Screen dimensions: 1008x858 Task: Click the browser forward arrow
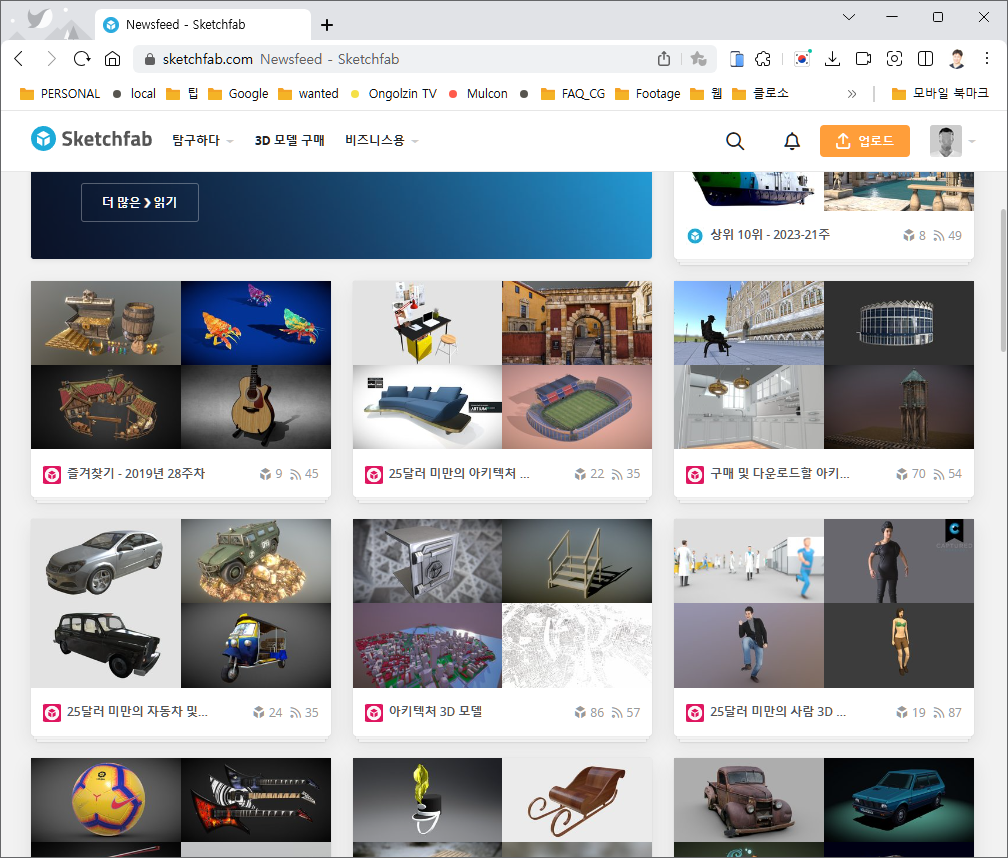click(51, 59)
